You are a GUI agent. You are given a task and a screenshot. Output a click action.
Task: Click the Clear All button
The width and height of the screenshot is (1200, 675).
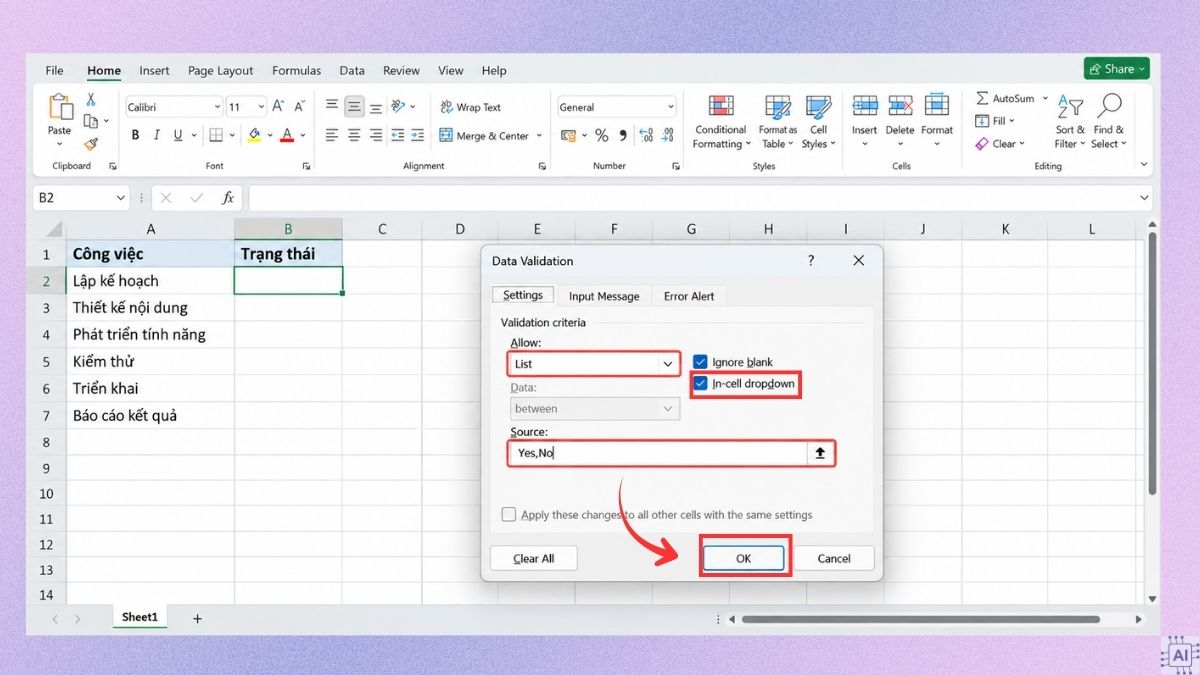pos(534,558)
